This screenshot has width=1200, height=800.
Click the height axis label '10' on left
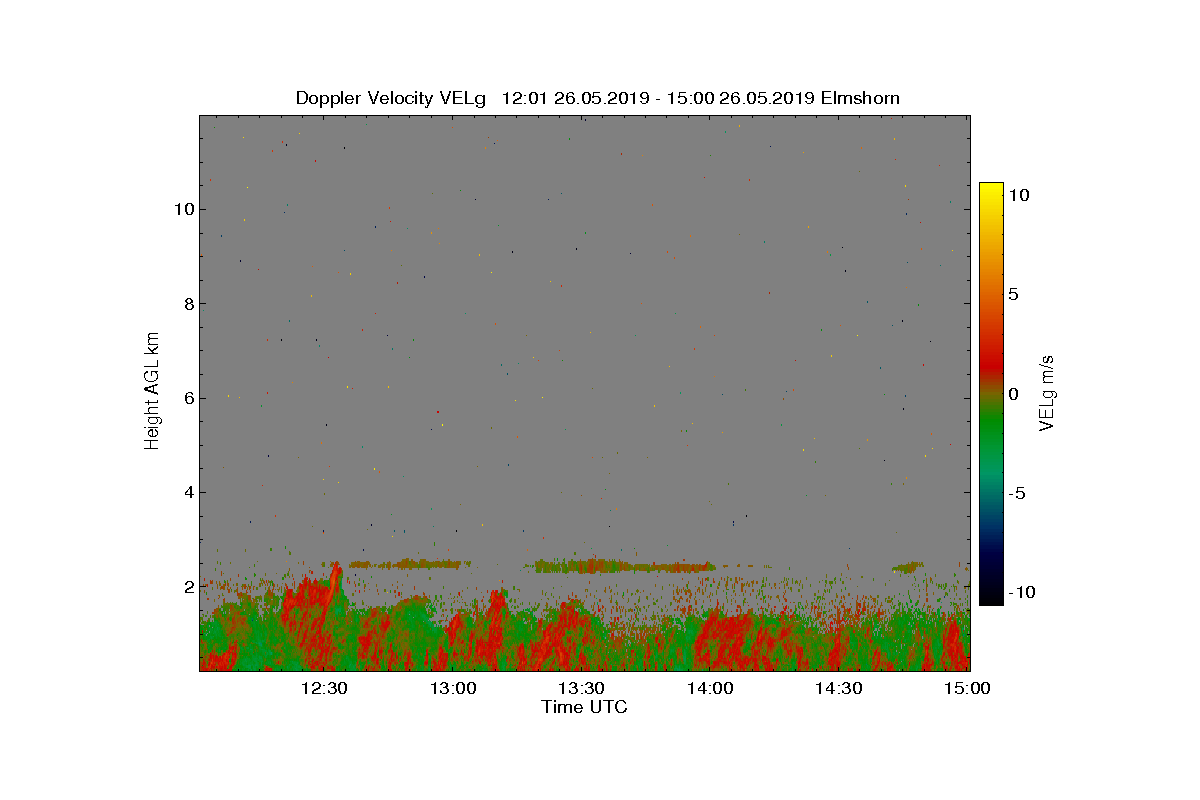tap(182, 209)
